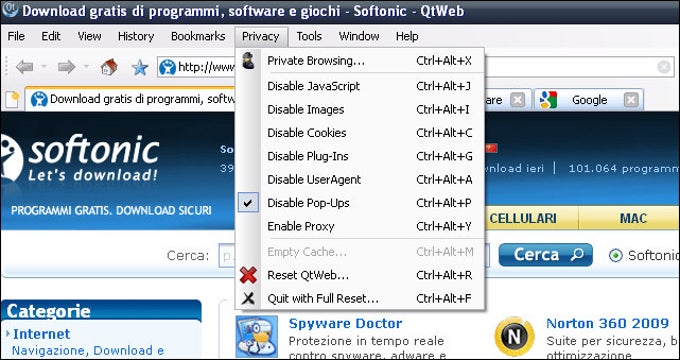Viewport: 680px width, 360px height.
Task: Toggle Disable JavaScript option
Action: click(x=360, y=86)
